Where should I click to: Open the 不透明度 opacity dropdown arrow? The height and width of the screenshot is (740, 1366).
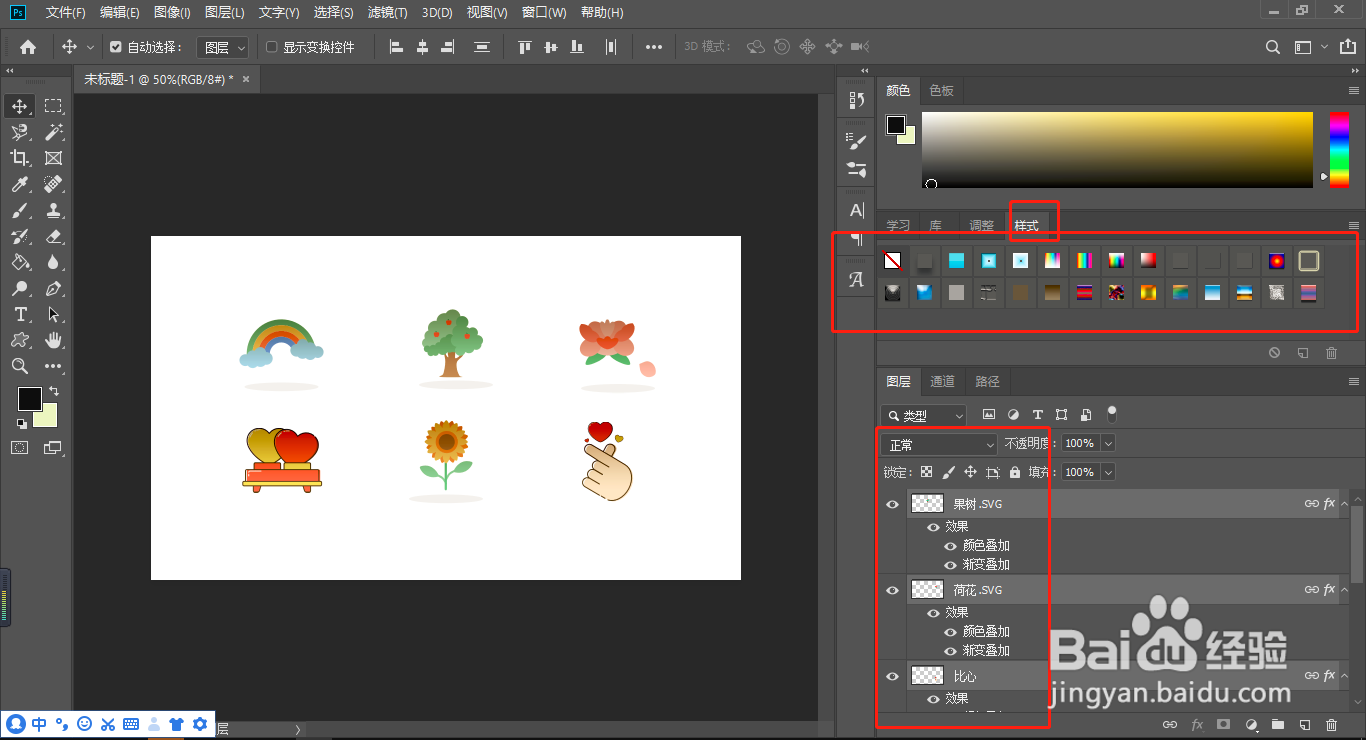[x=1107, y=443]
